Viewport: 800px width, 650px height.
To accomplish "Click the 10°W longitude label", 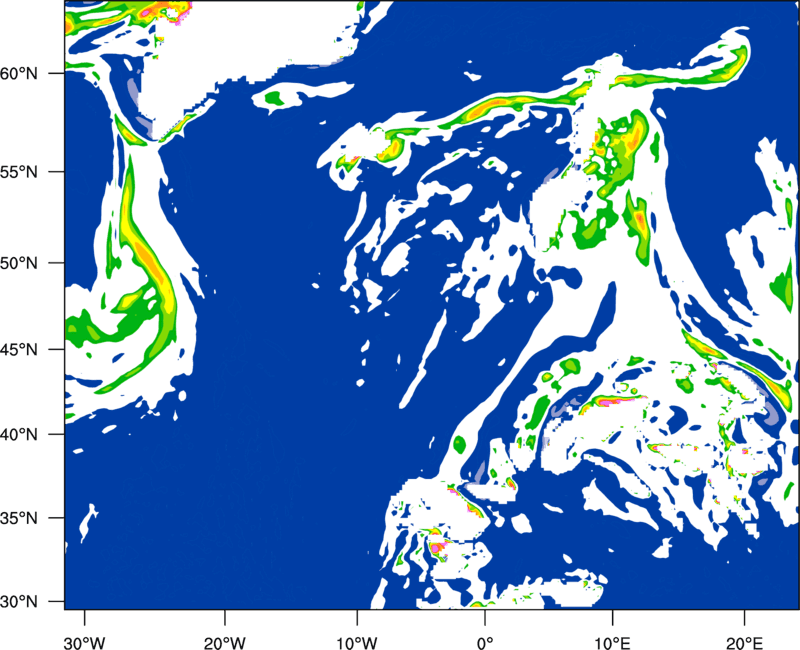I will (x=356, y=643).
